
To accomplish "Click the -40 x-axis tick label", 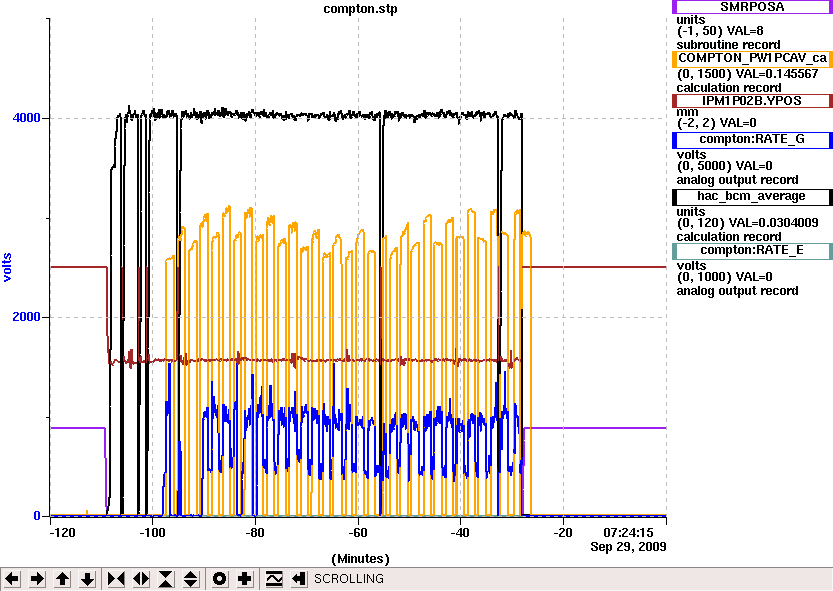I will coord(461,533).
